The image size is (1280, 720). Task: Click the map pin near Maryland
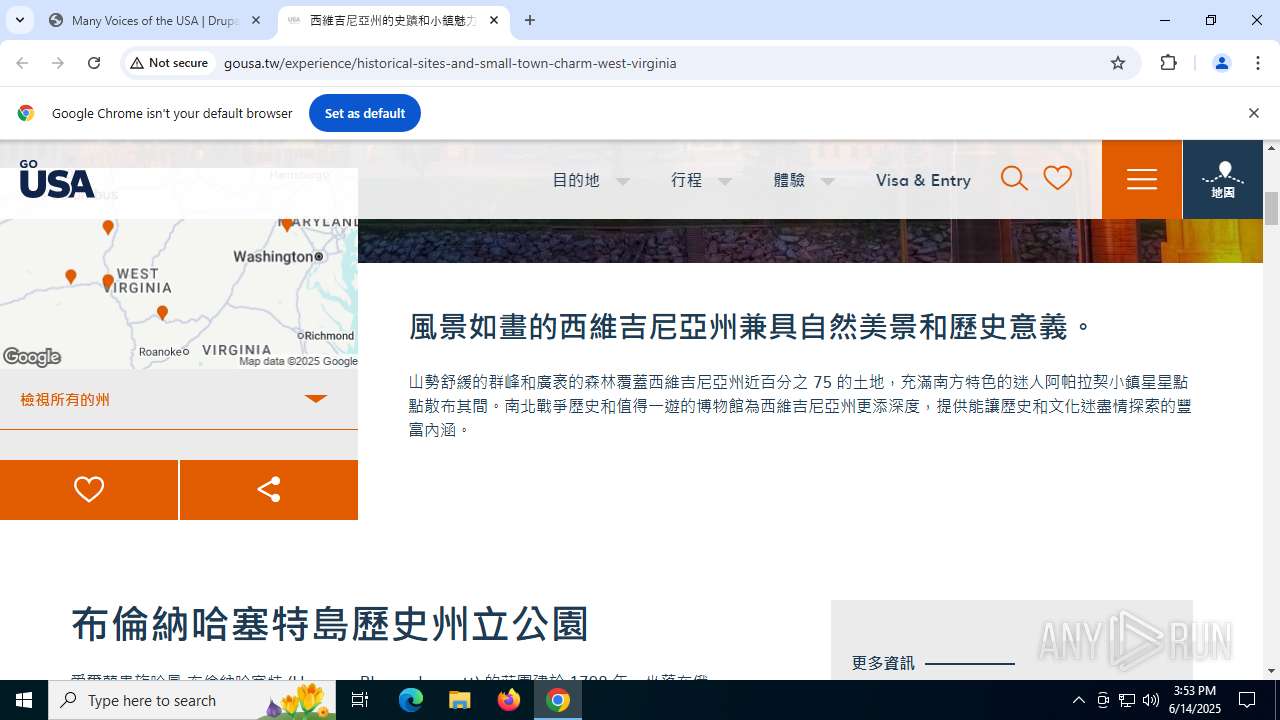[x=287, y=225]
